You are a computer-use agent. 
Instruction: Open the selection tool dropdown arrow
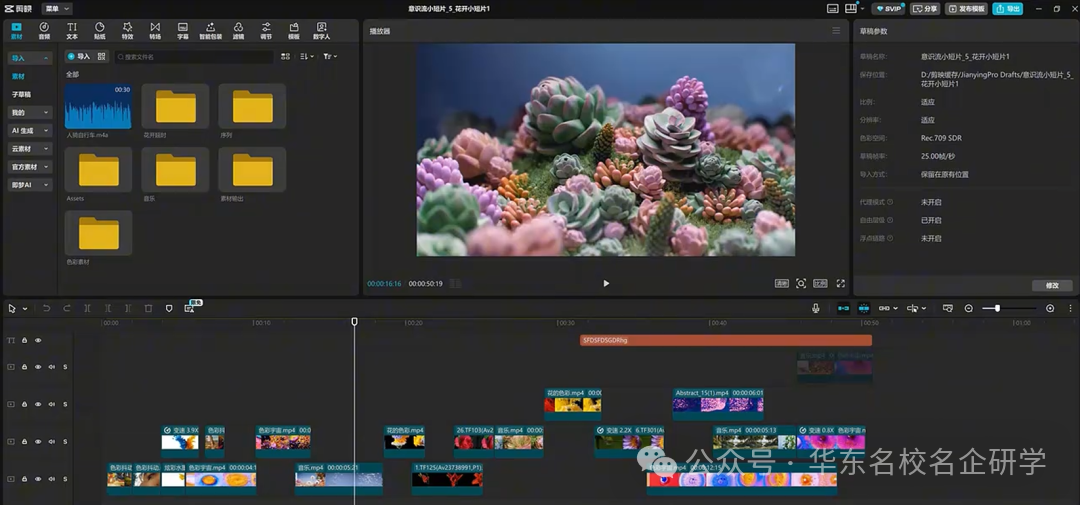[x=25, y=308]
